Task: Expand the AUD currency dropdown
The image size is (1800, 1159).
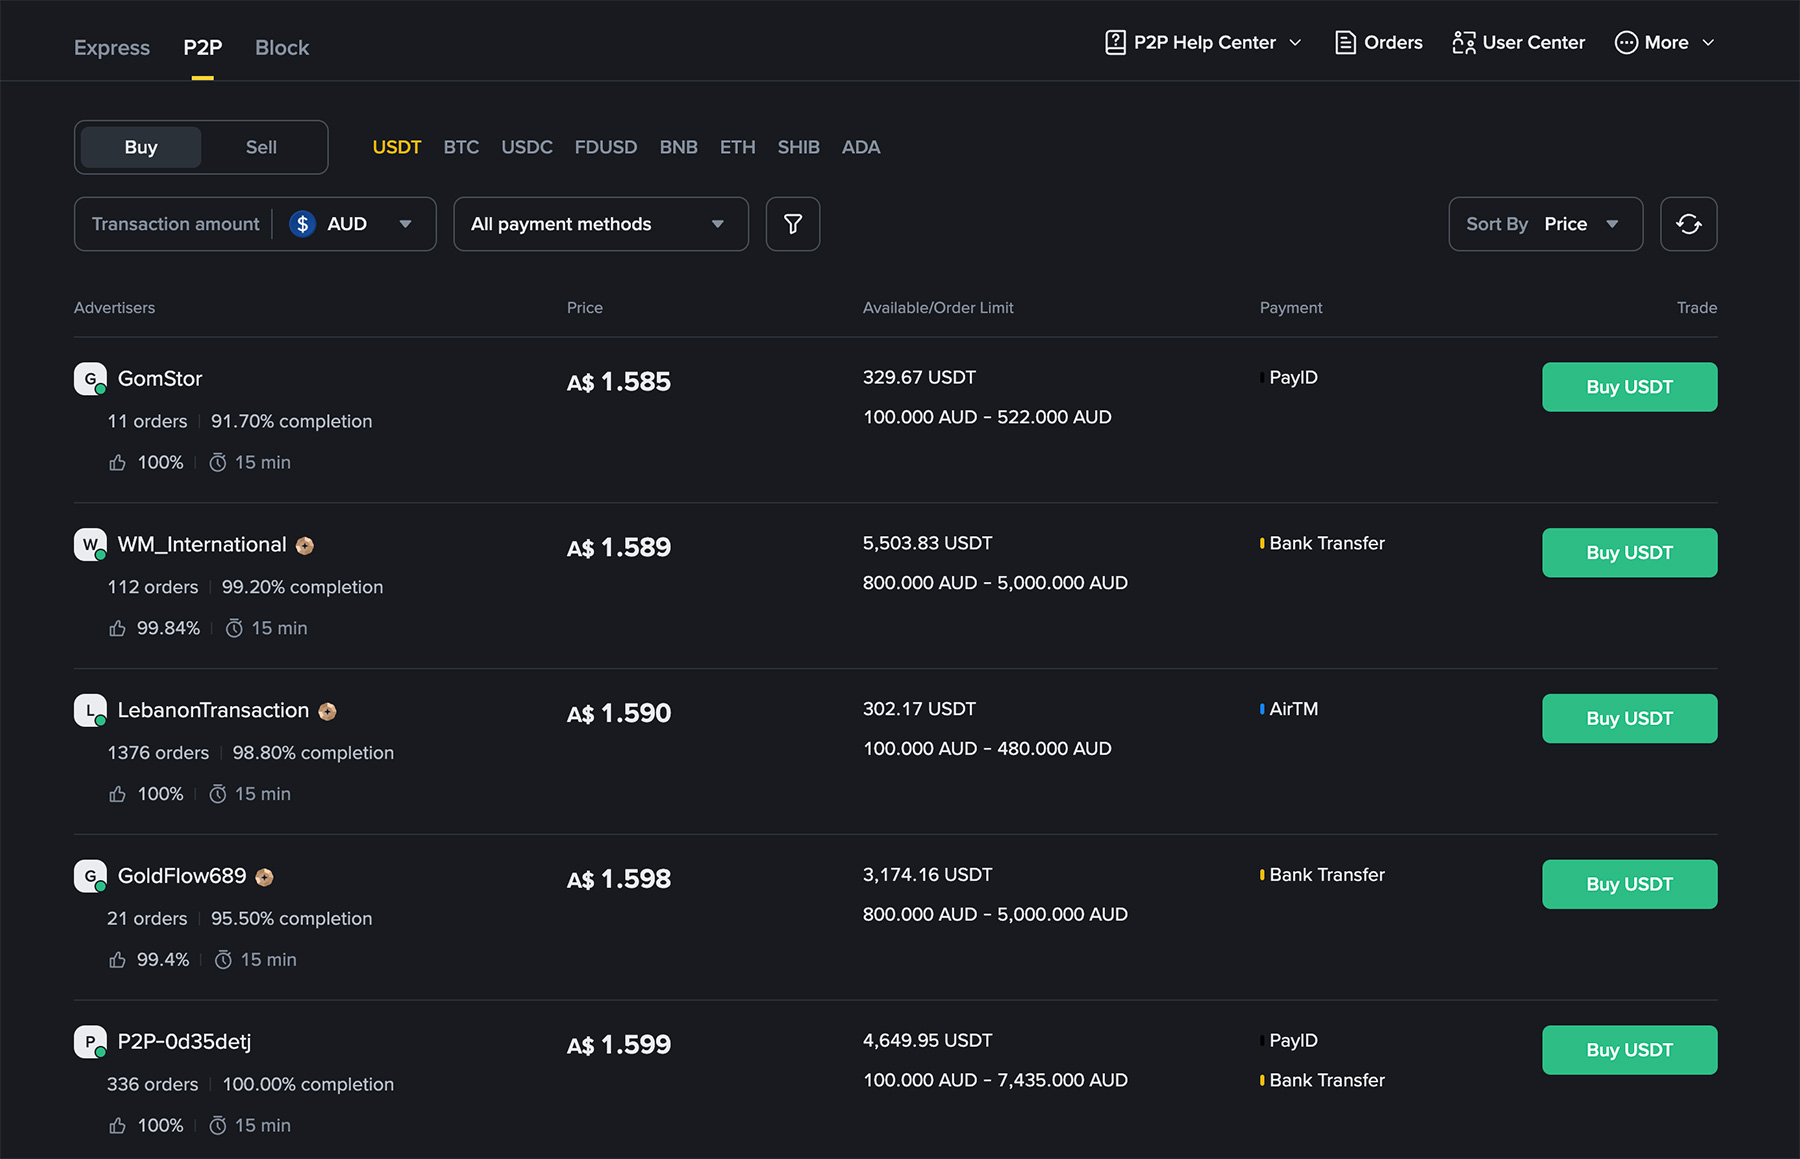Action: tap(405, 224)
